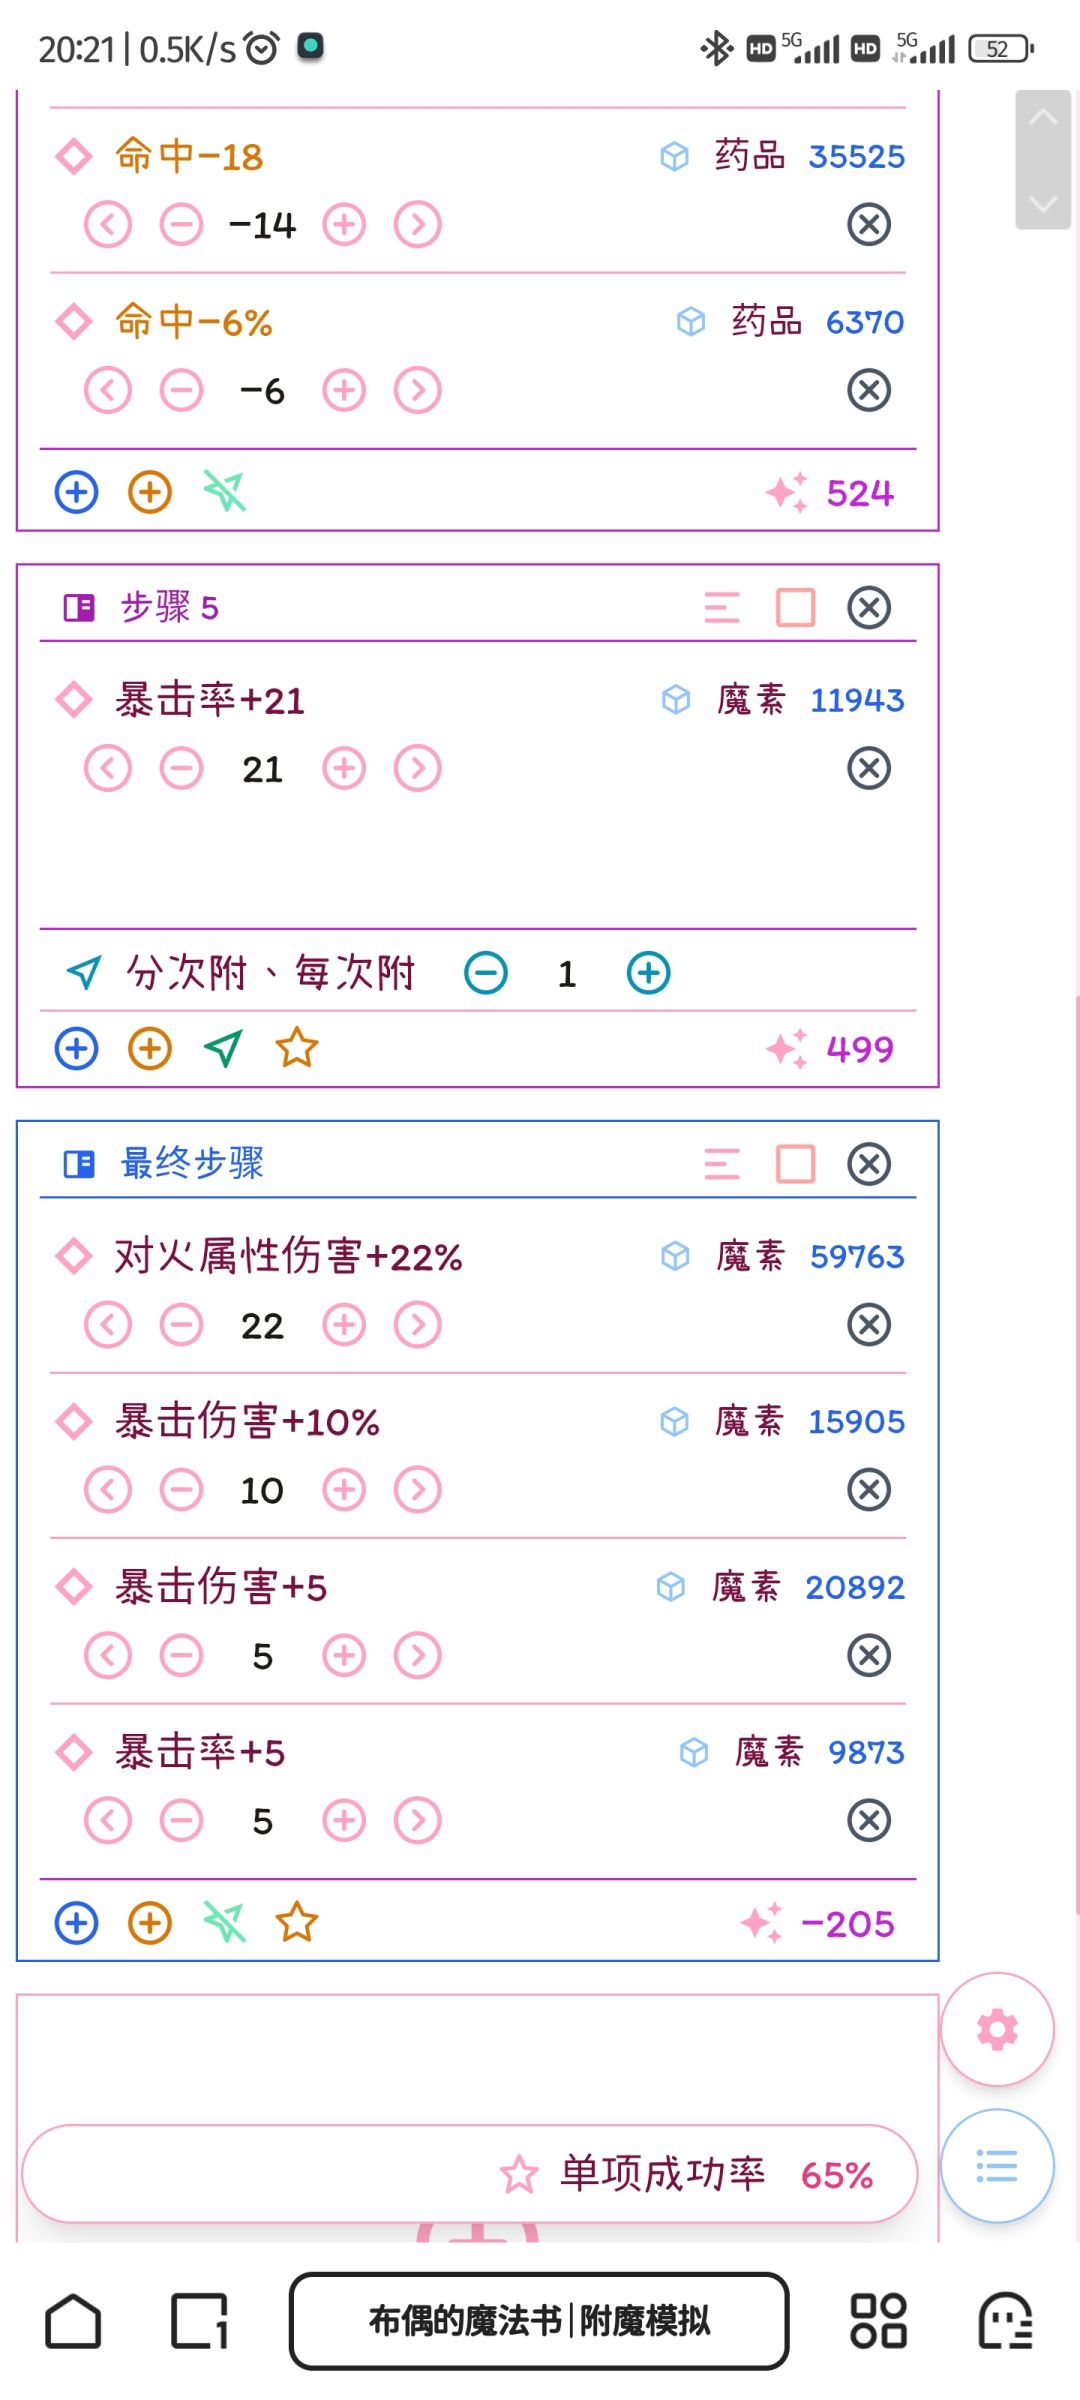Tap orange add icon in Step 5 footer
The image size is (1080, 2400).
150,1048
